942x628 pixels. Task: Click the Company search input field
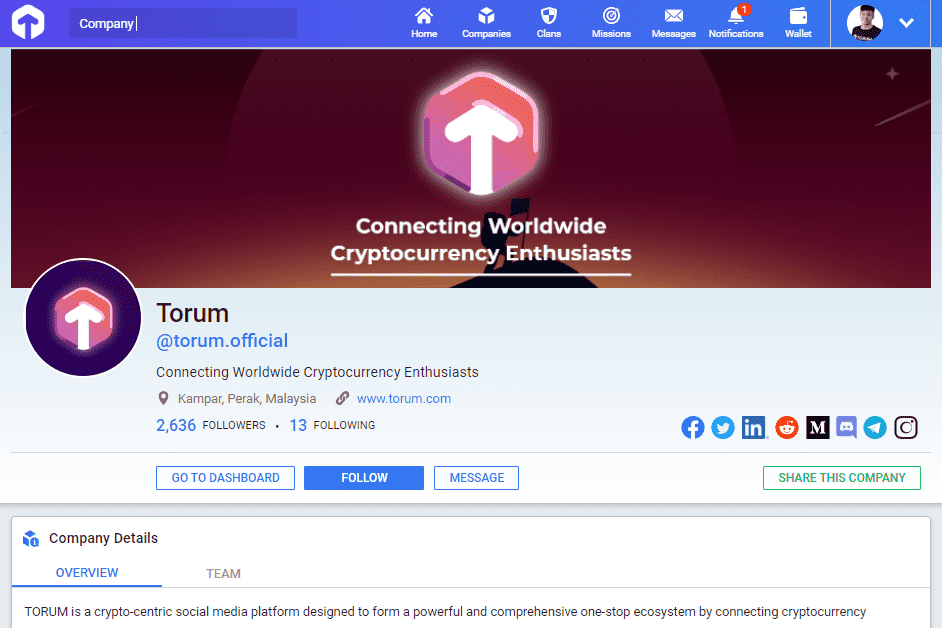click(x=183, y=21)
